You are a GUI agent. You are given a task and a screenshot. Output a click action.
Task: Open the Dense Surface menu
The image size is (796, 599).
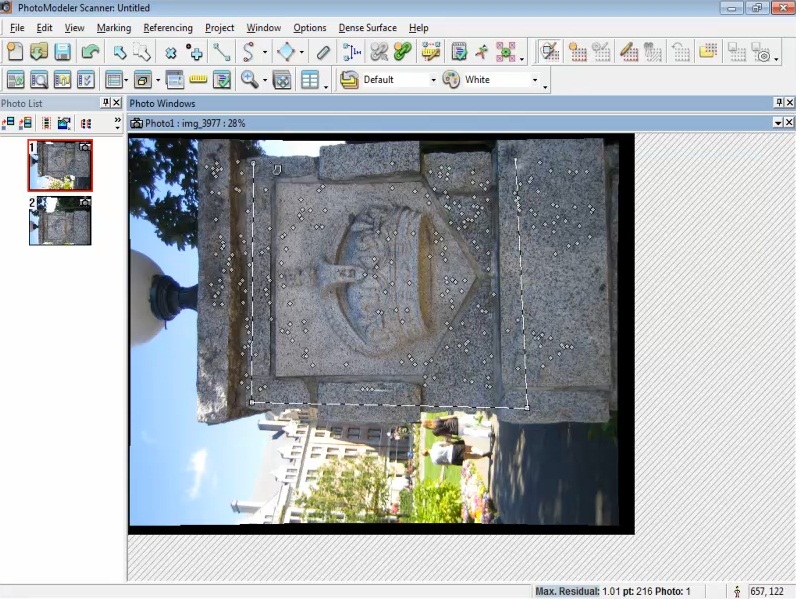367,28
